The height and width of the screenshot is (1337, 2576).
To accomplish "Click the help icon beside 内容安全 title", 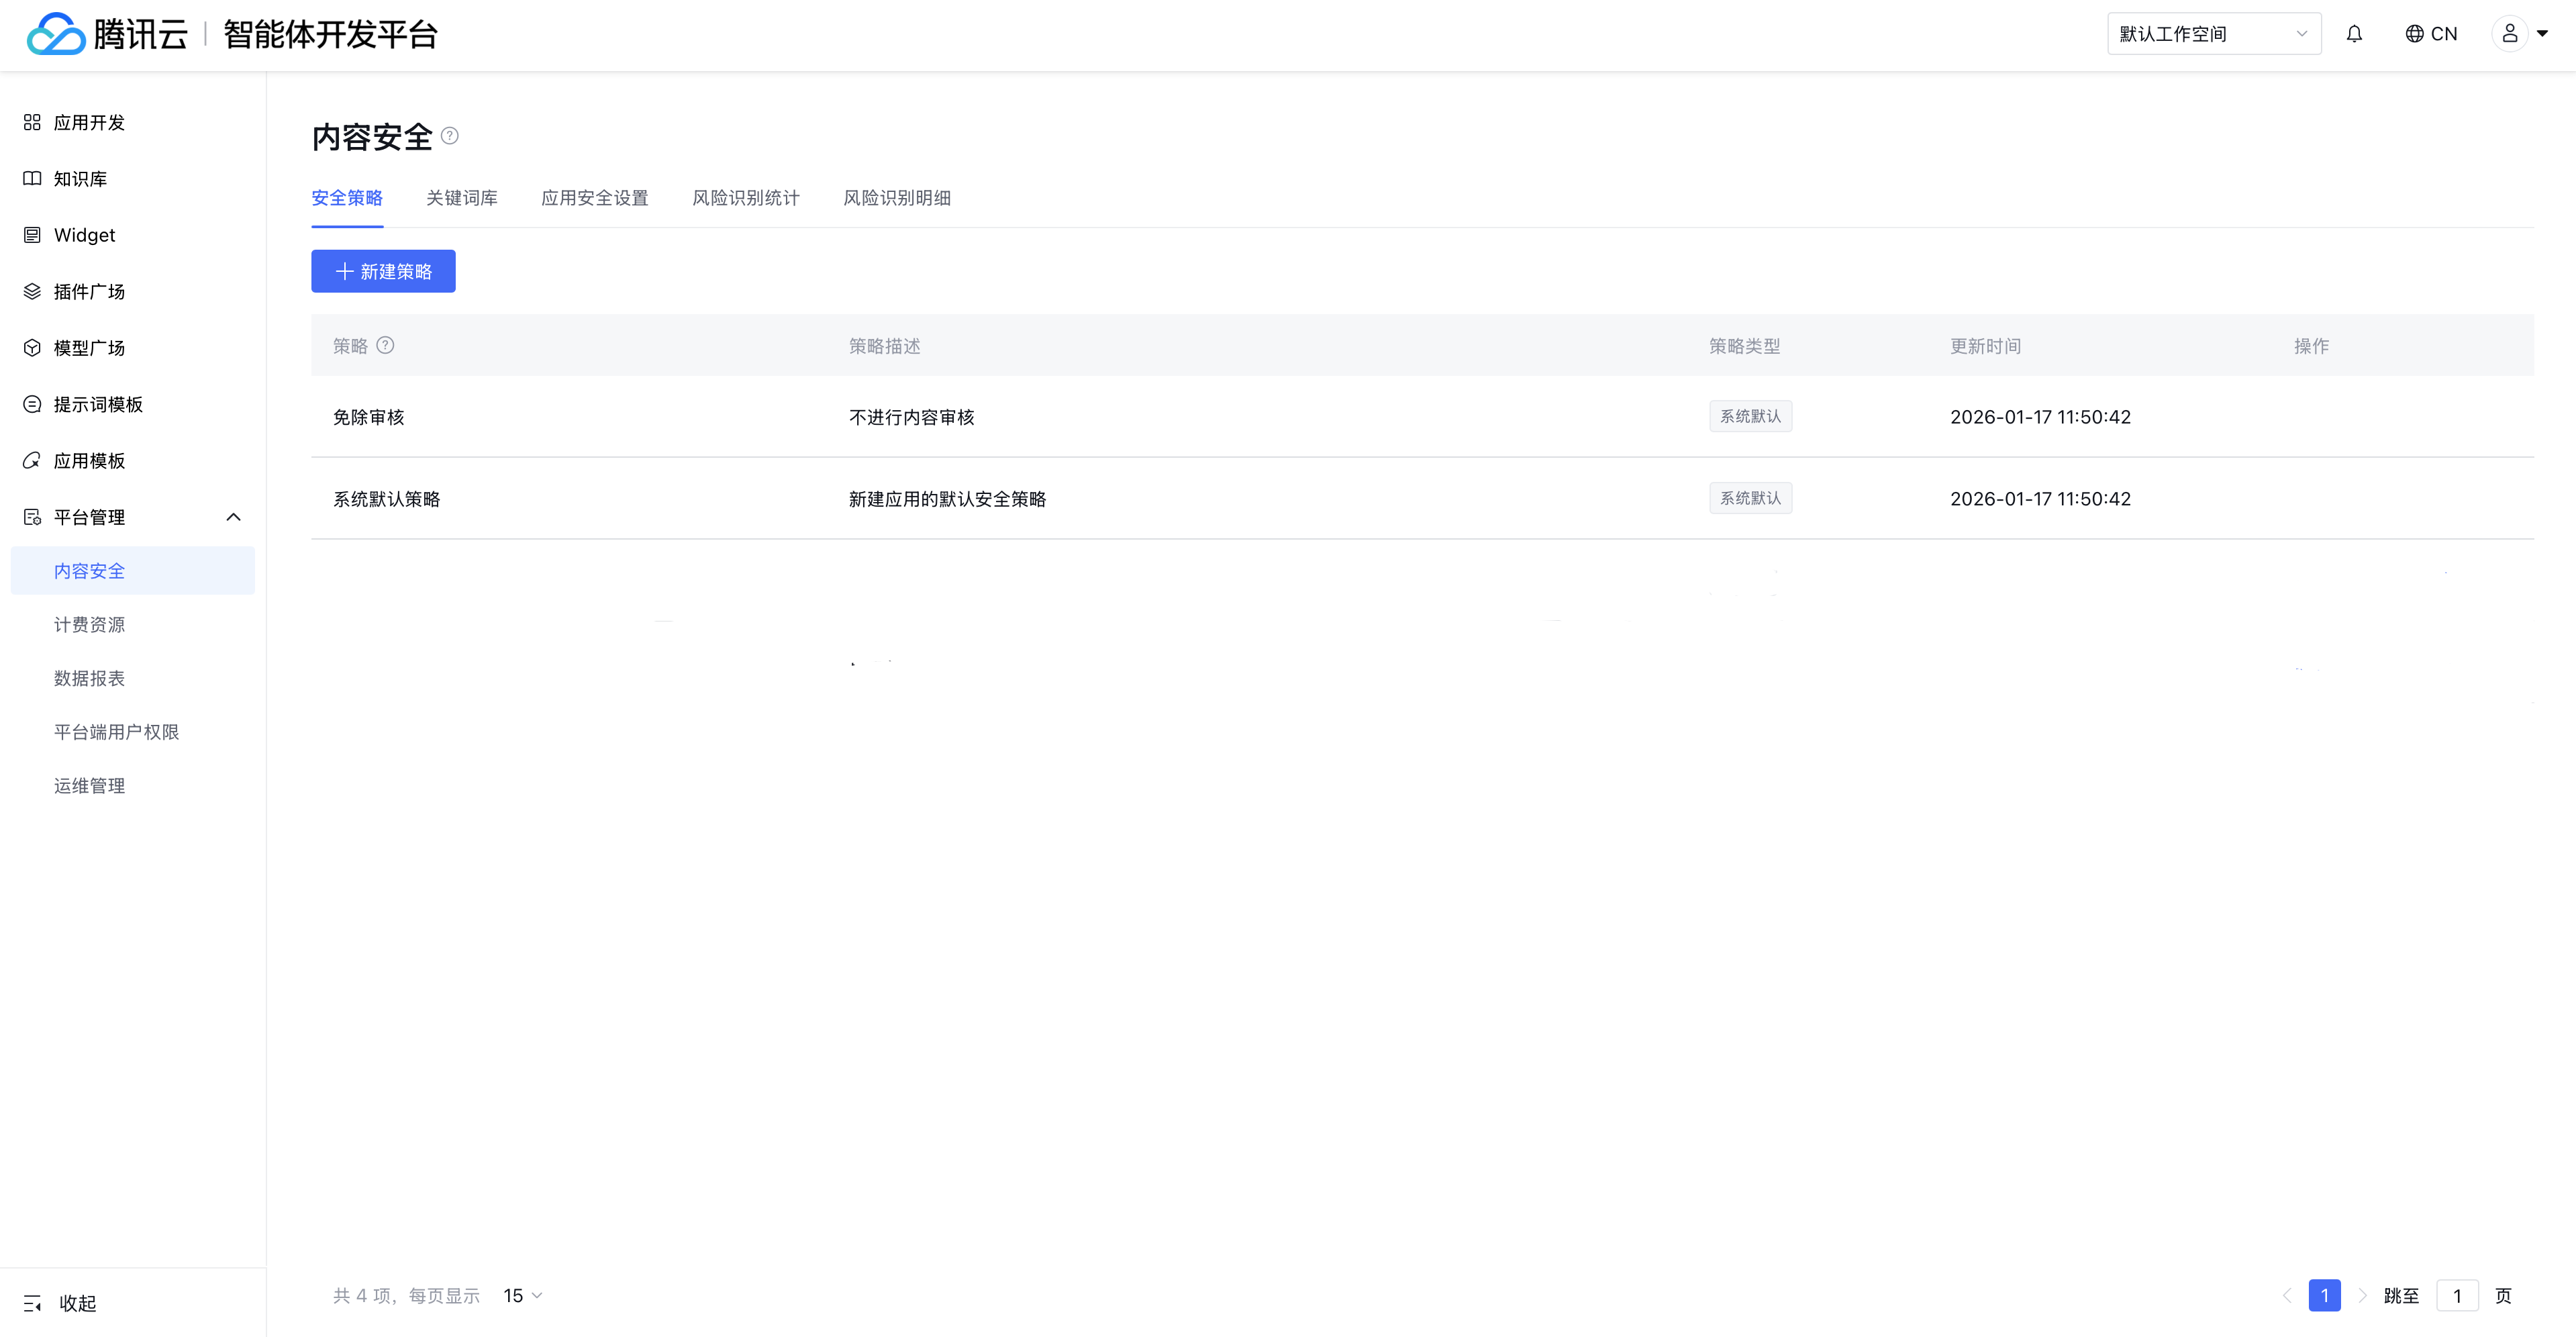I will coord(450,136).
